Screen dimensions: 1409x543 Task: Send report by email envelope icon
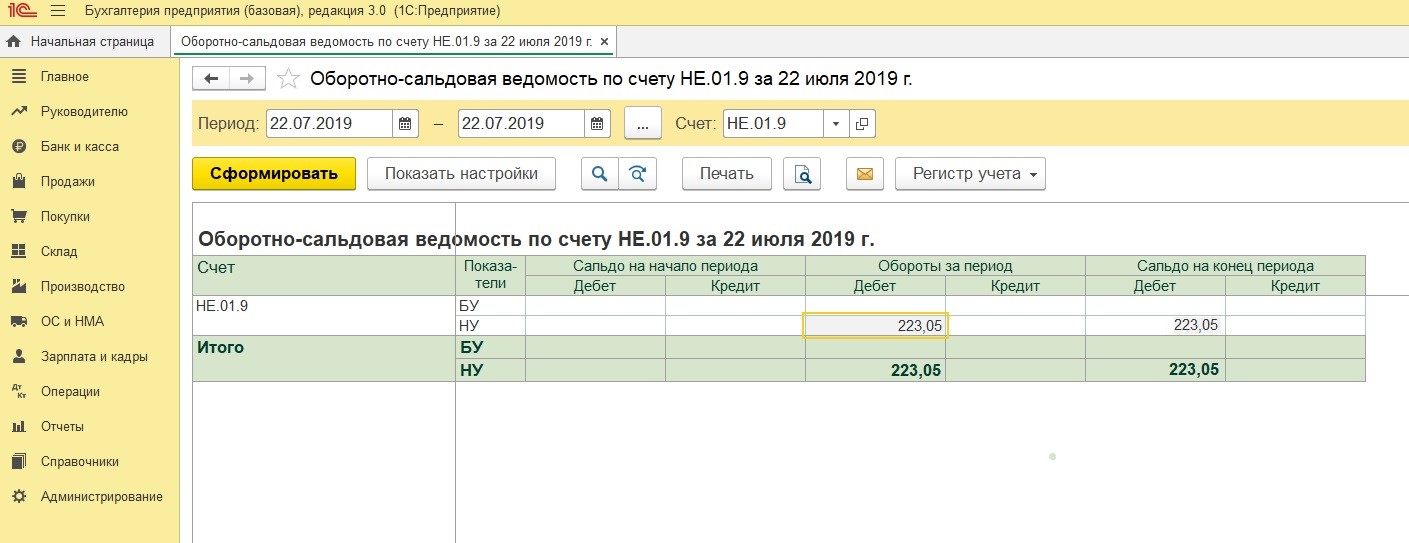click(864, 174)
